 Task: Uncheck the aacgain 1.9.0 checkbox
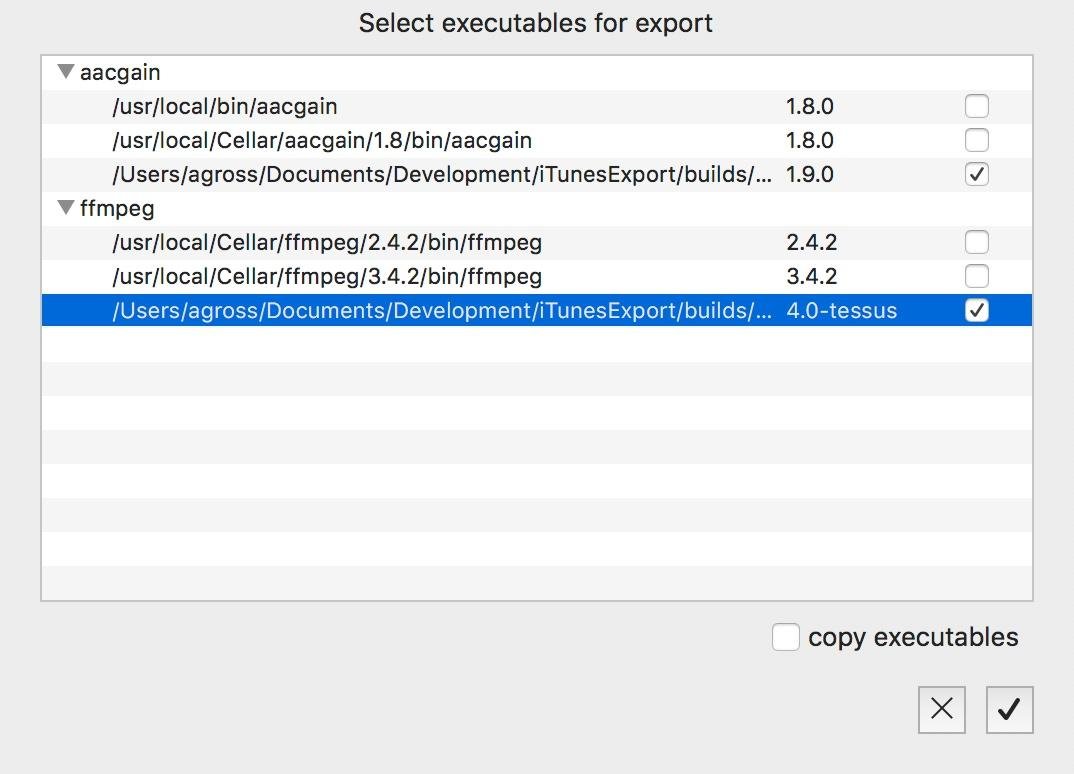[x=976, y=174]
